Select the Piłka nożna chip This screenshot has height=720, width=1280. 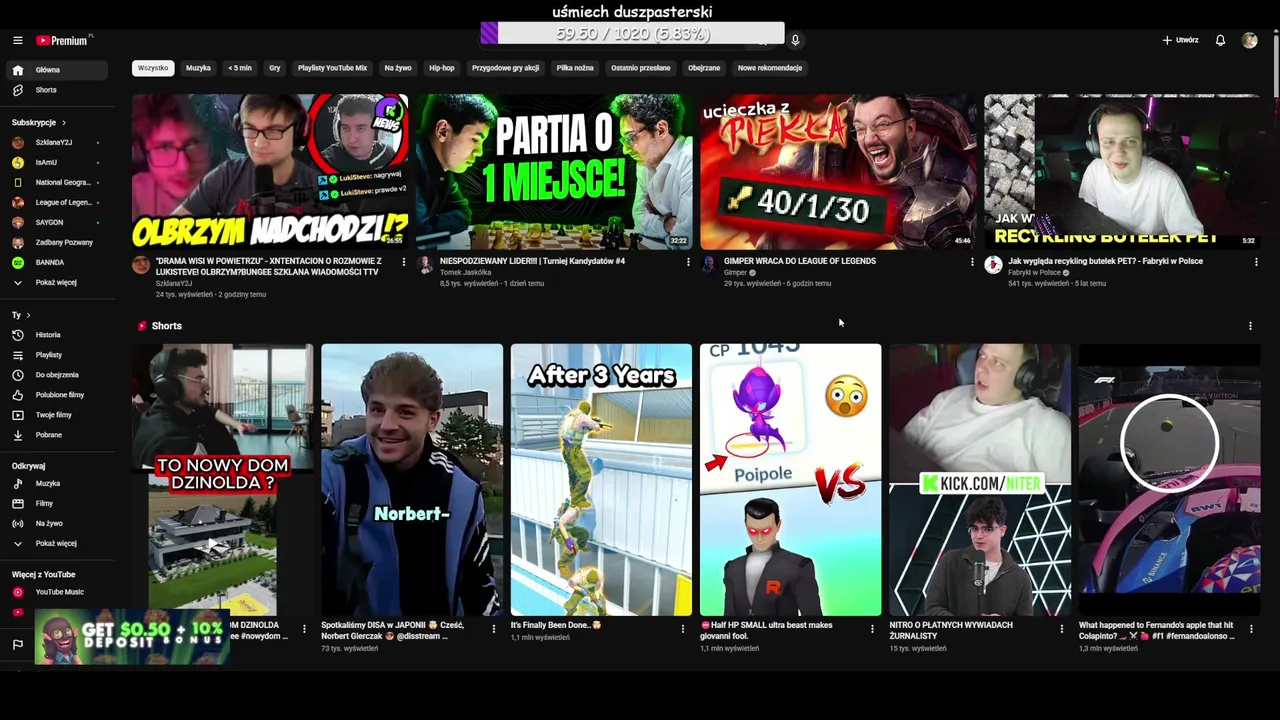point(575,68)
